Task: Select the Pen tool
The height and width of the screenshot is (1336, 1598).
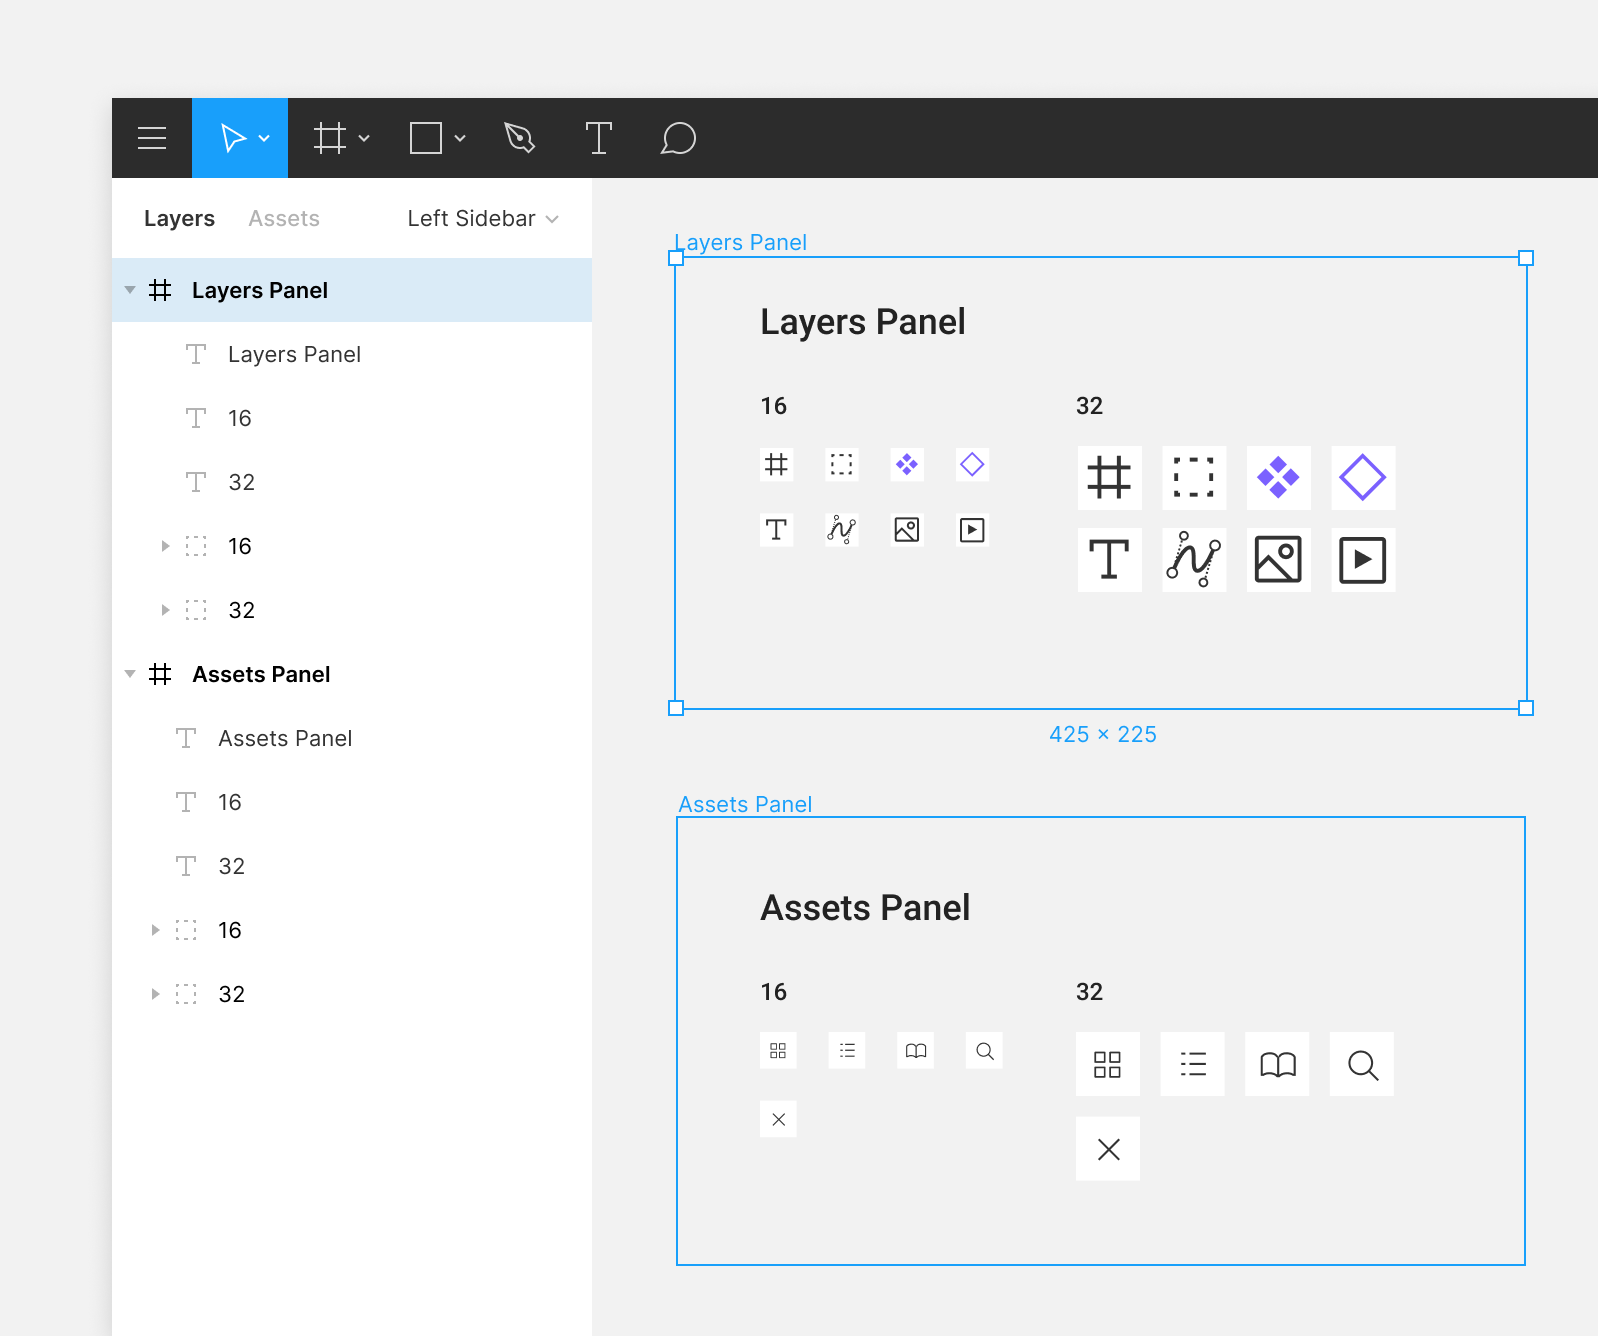Action: point(520,138)
